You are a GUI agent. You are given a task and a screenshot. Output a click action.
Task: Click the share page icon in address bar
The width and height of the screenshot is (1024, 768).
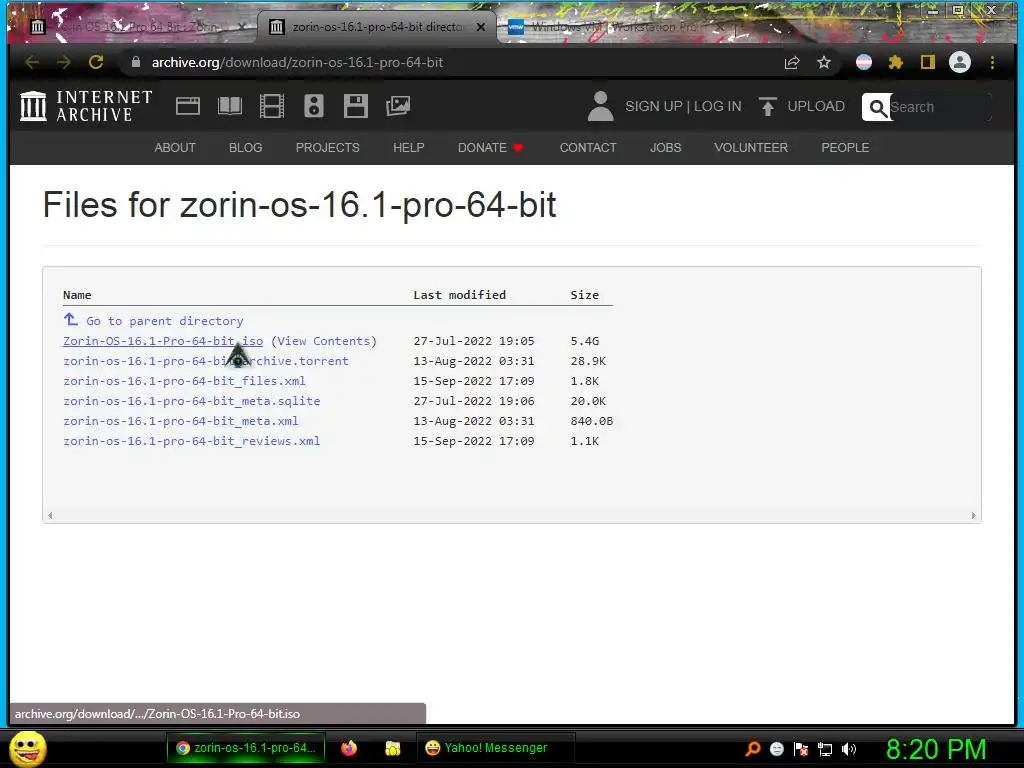(x=792, y=62)
